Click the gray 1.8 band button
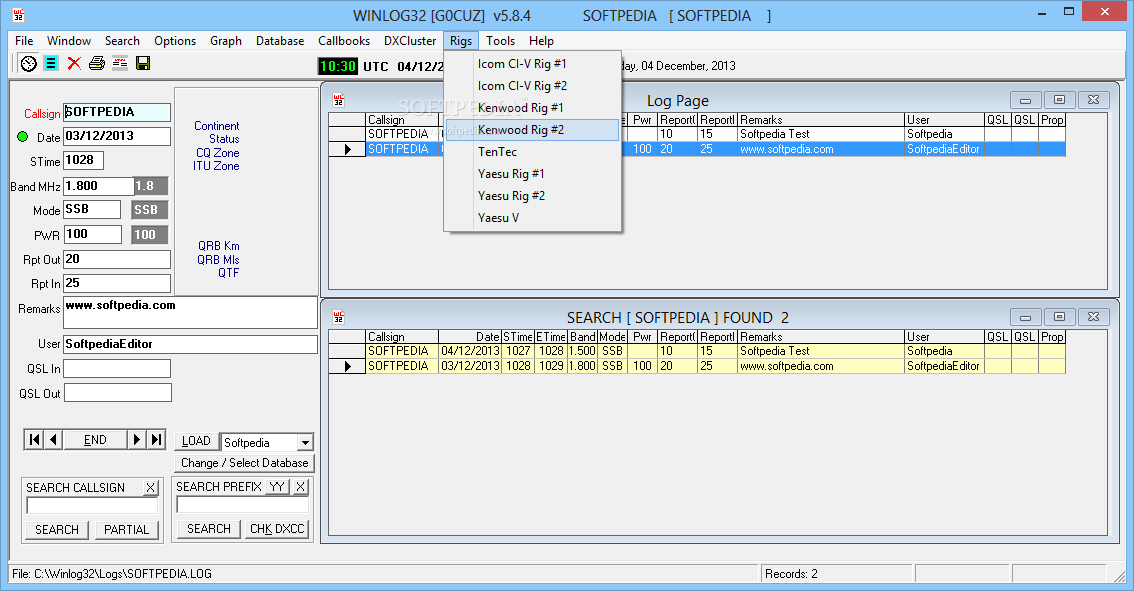The height and width of the screenshot is (591, 1134). [150, 186]
